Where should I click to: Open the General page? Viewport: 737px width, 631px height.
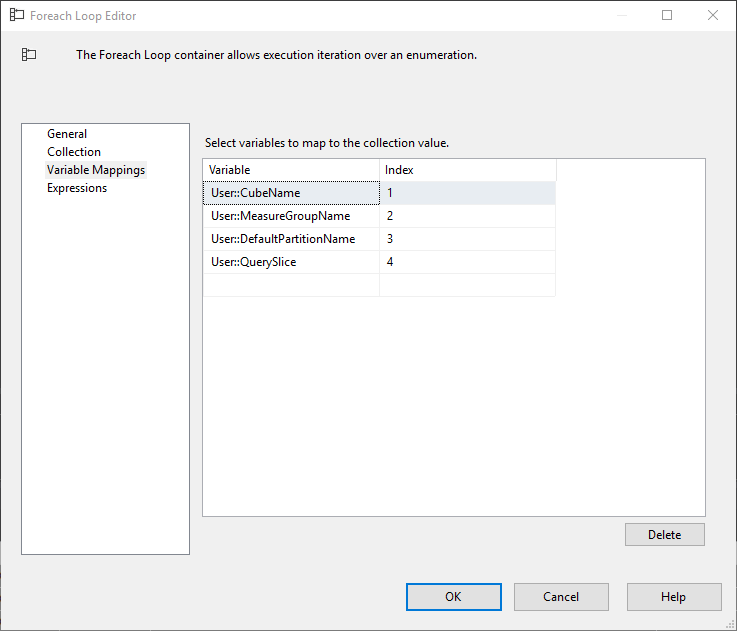(67, 134)
